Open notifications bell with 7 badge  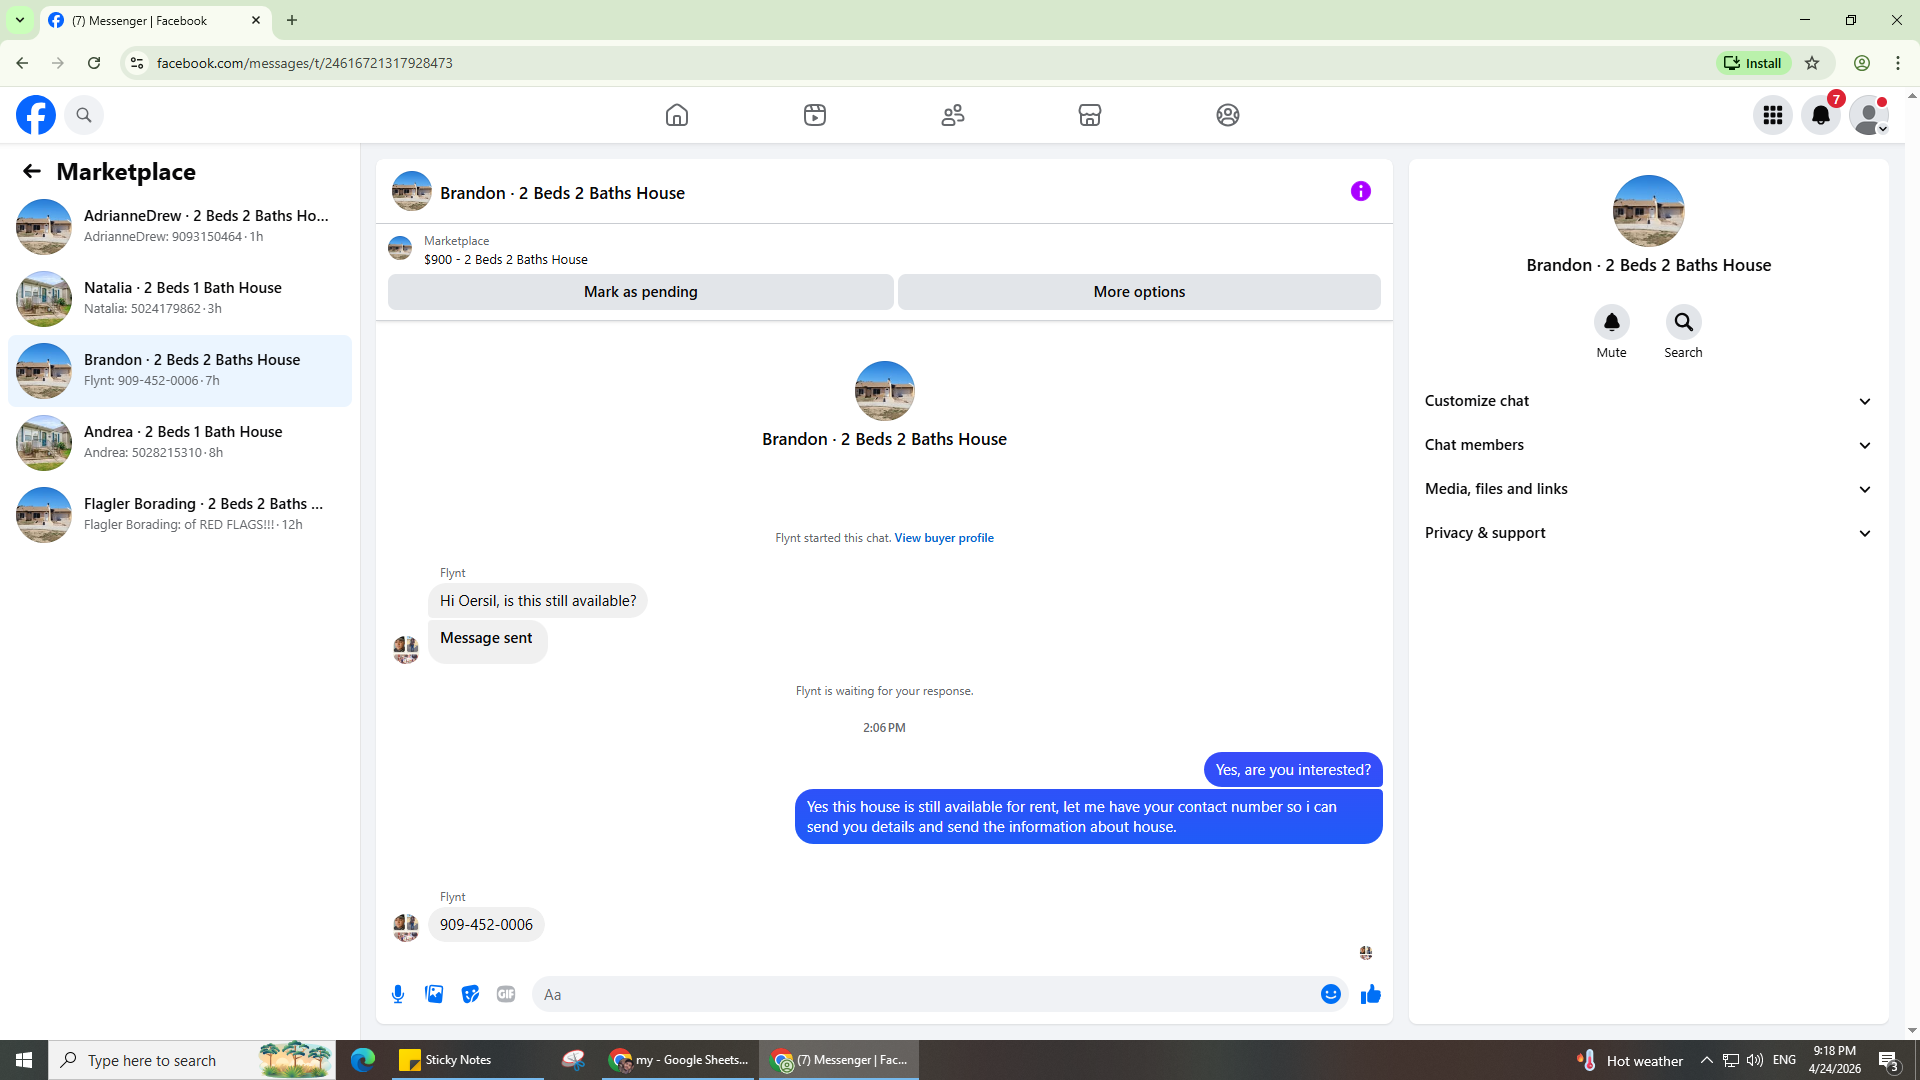tap(1821, 115)
